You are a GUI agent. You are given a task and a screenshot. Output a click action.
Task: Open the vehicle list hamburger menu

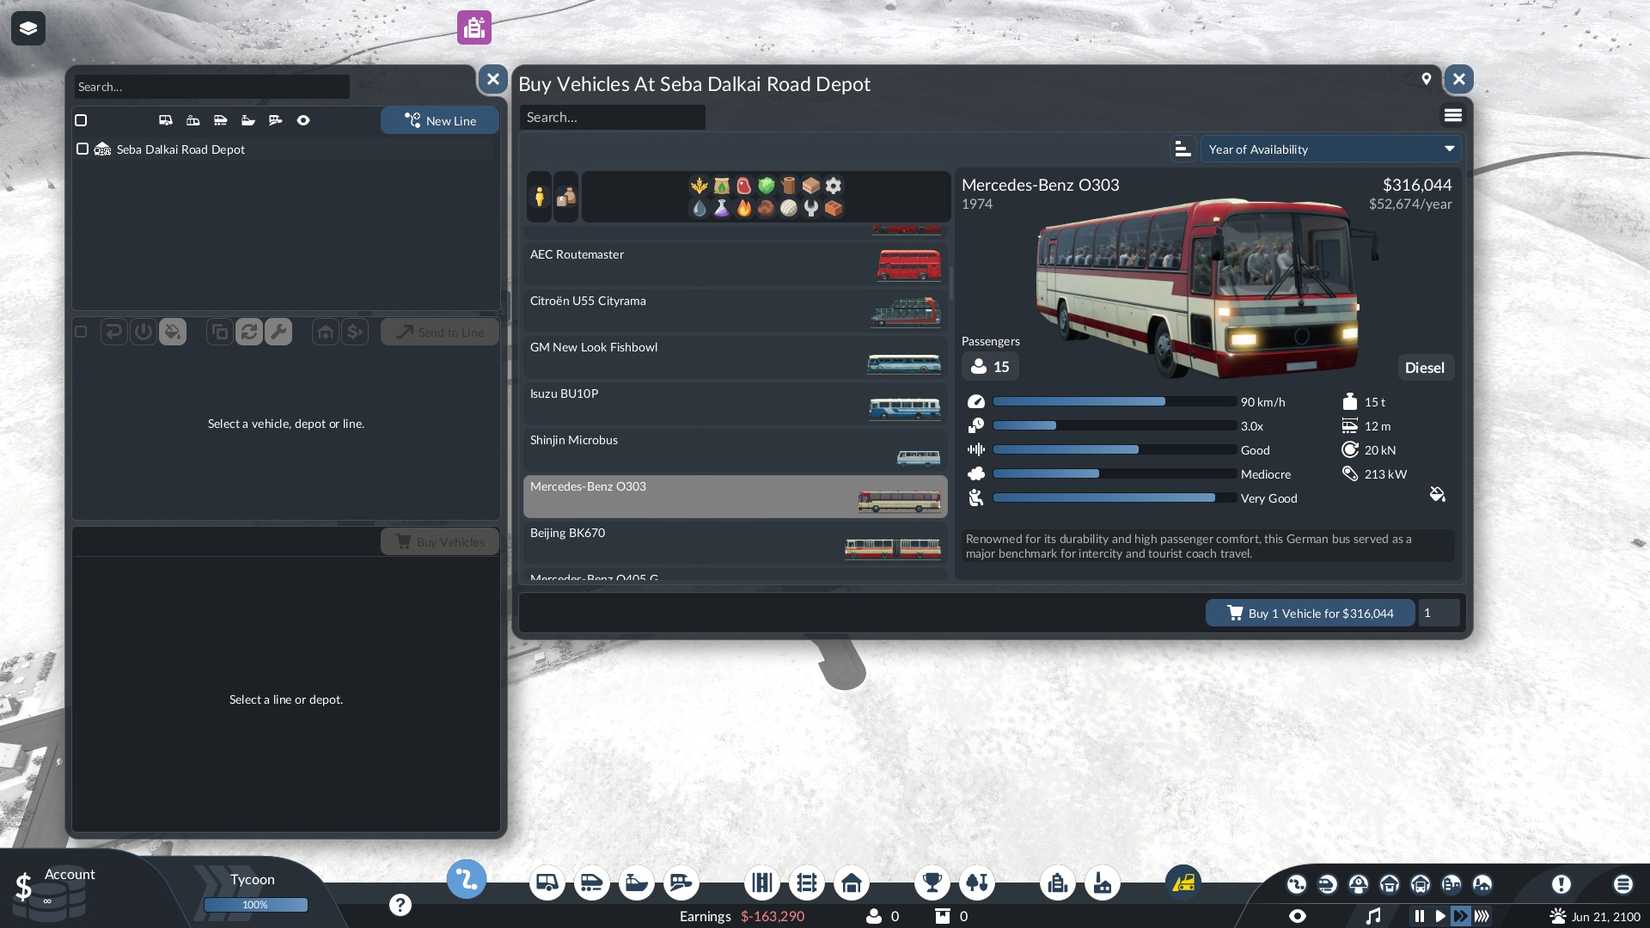(1453, 116)
